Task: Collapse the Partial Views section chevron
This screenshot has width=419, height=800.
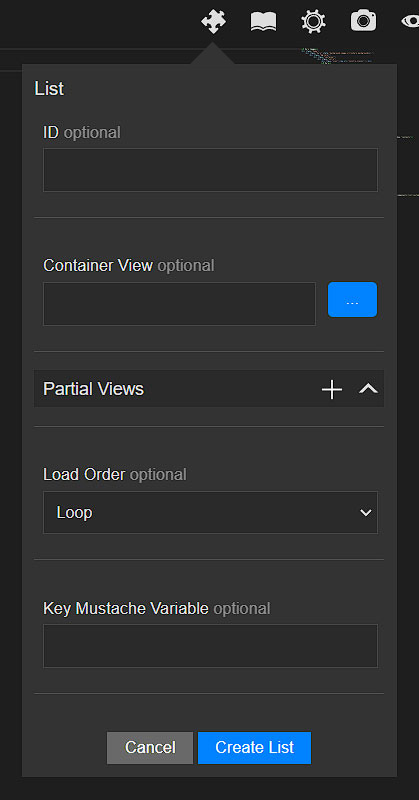Action: coord(368,389)
